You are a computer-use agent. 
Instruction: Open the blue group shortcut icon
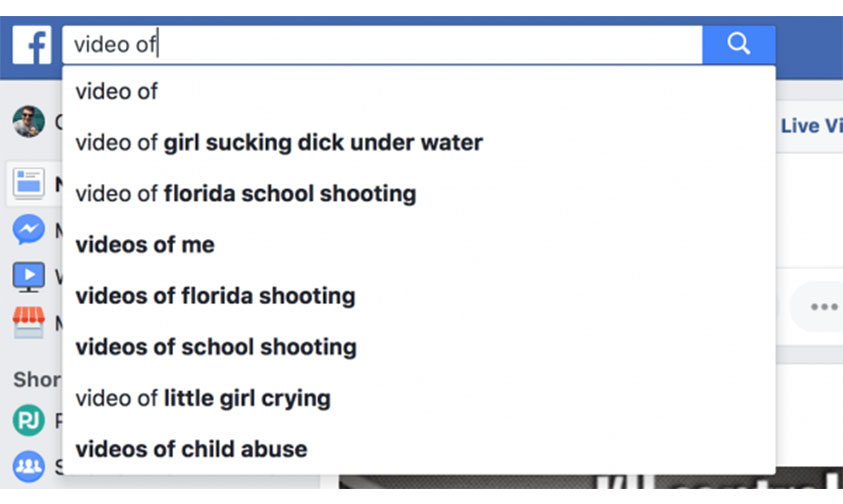(28, 465)
